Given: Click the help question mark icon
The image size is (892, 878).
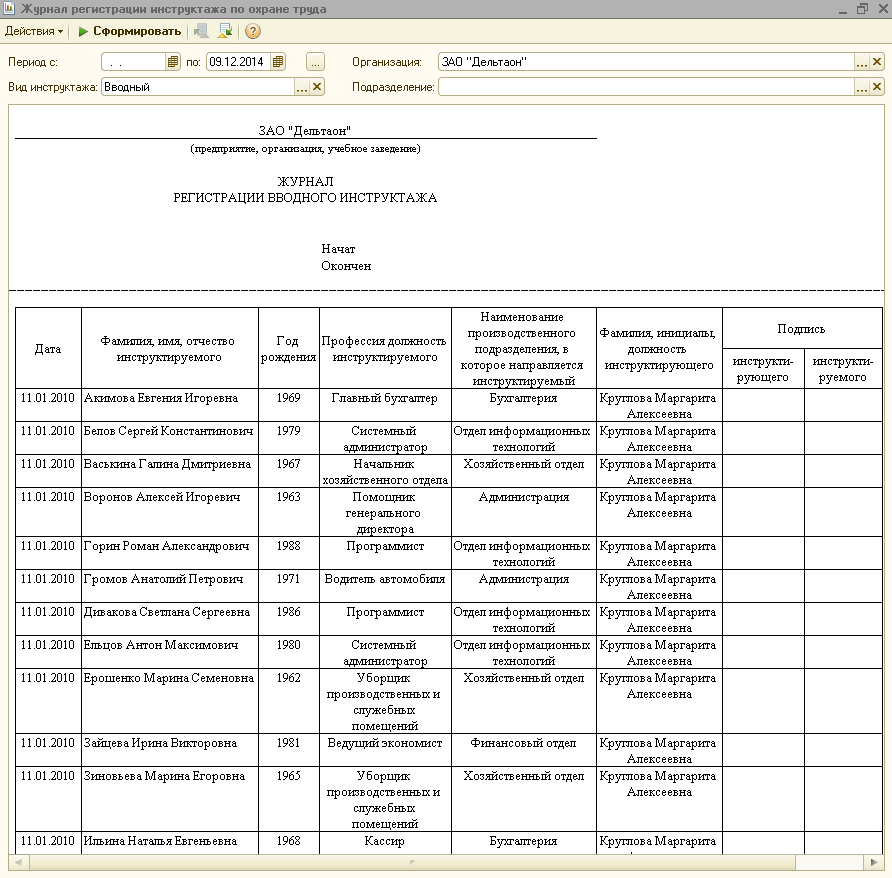Looking at the screenshot, I should [253, 31].
